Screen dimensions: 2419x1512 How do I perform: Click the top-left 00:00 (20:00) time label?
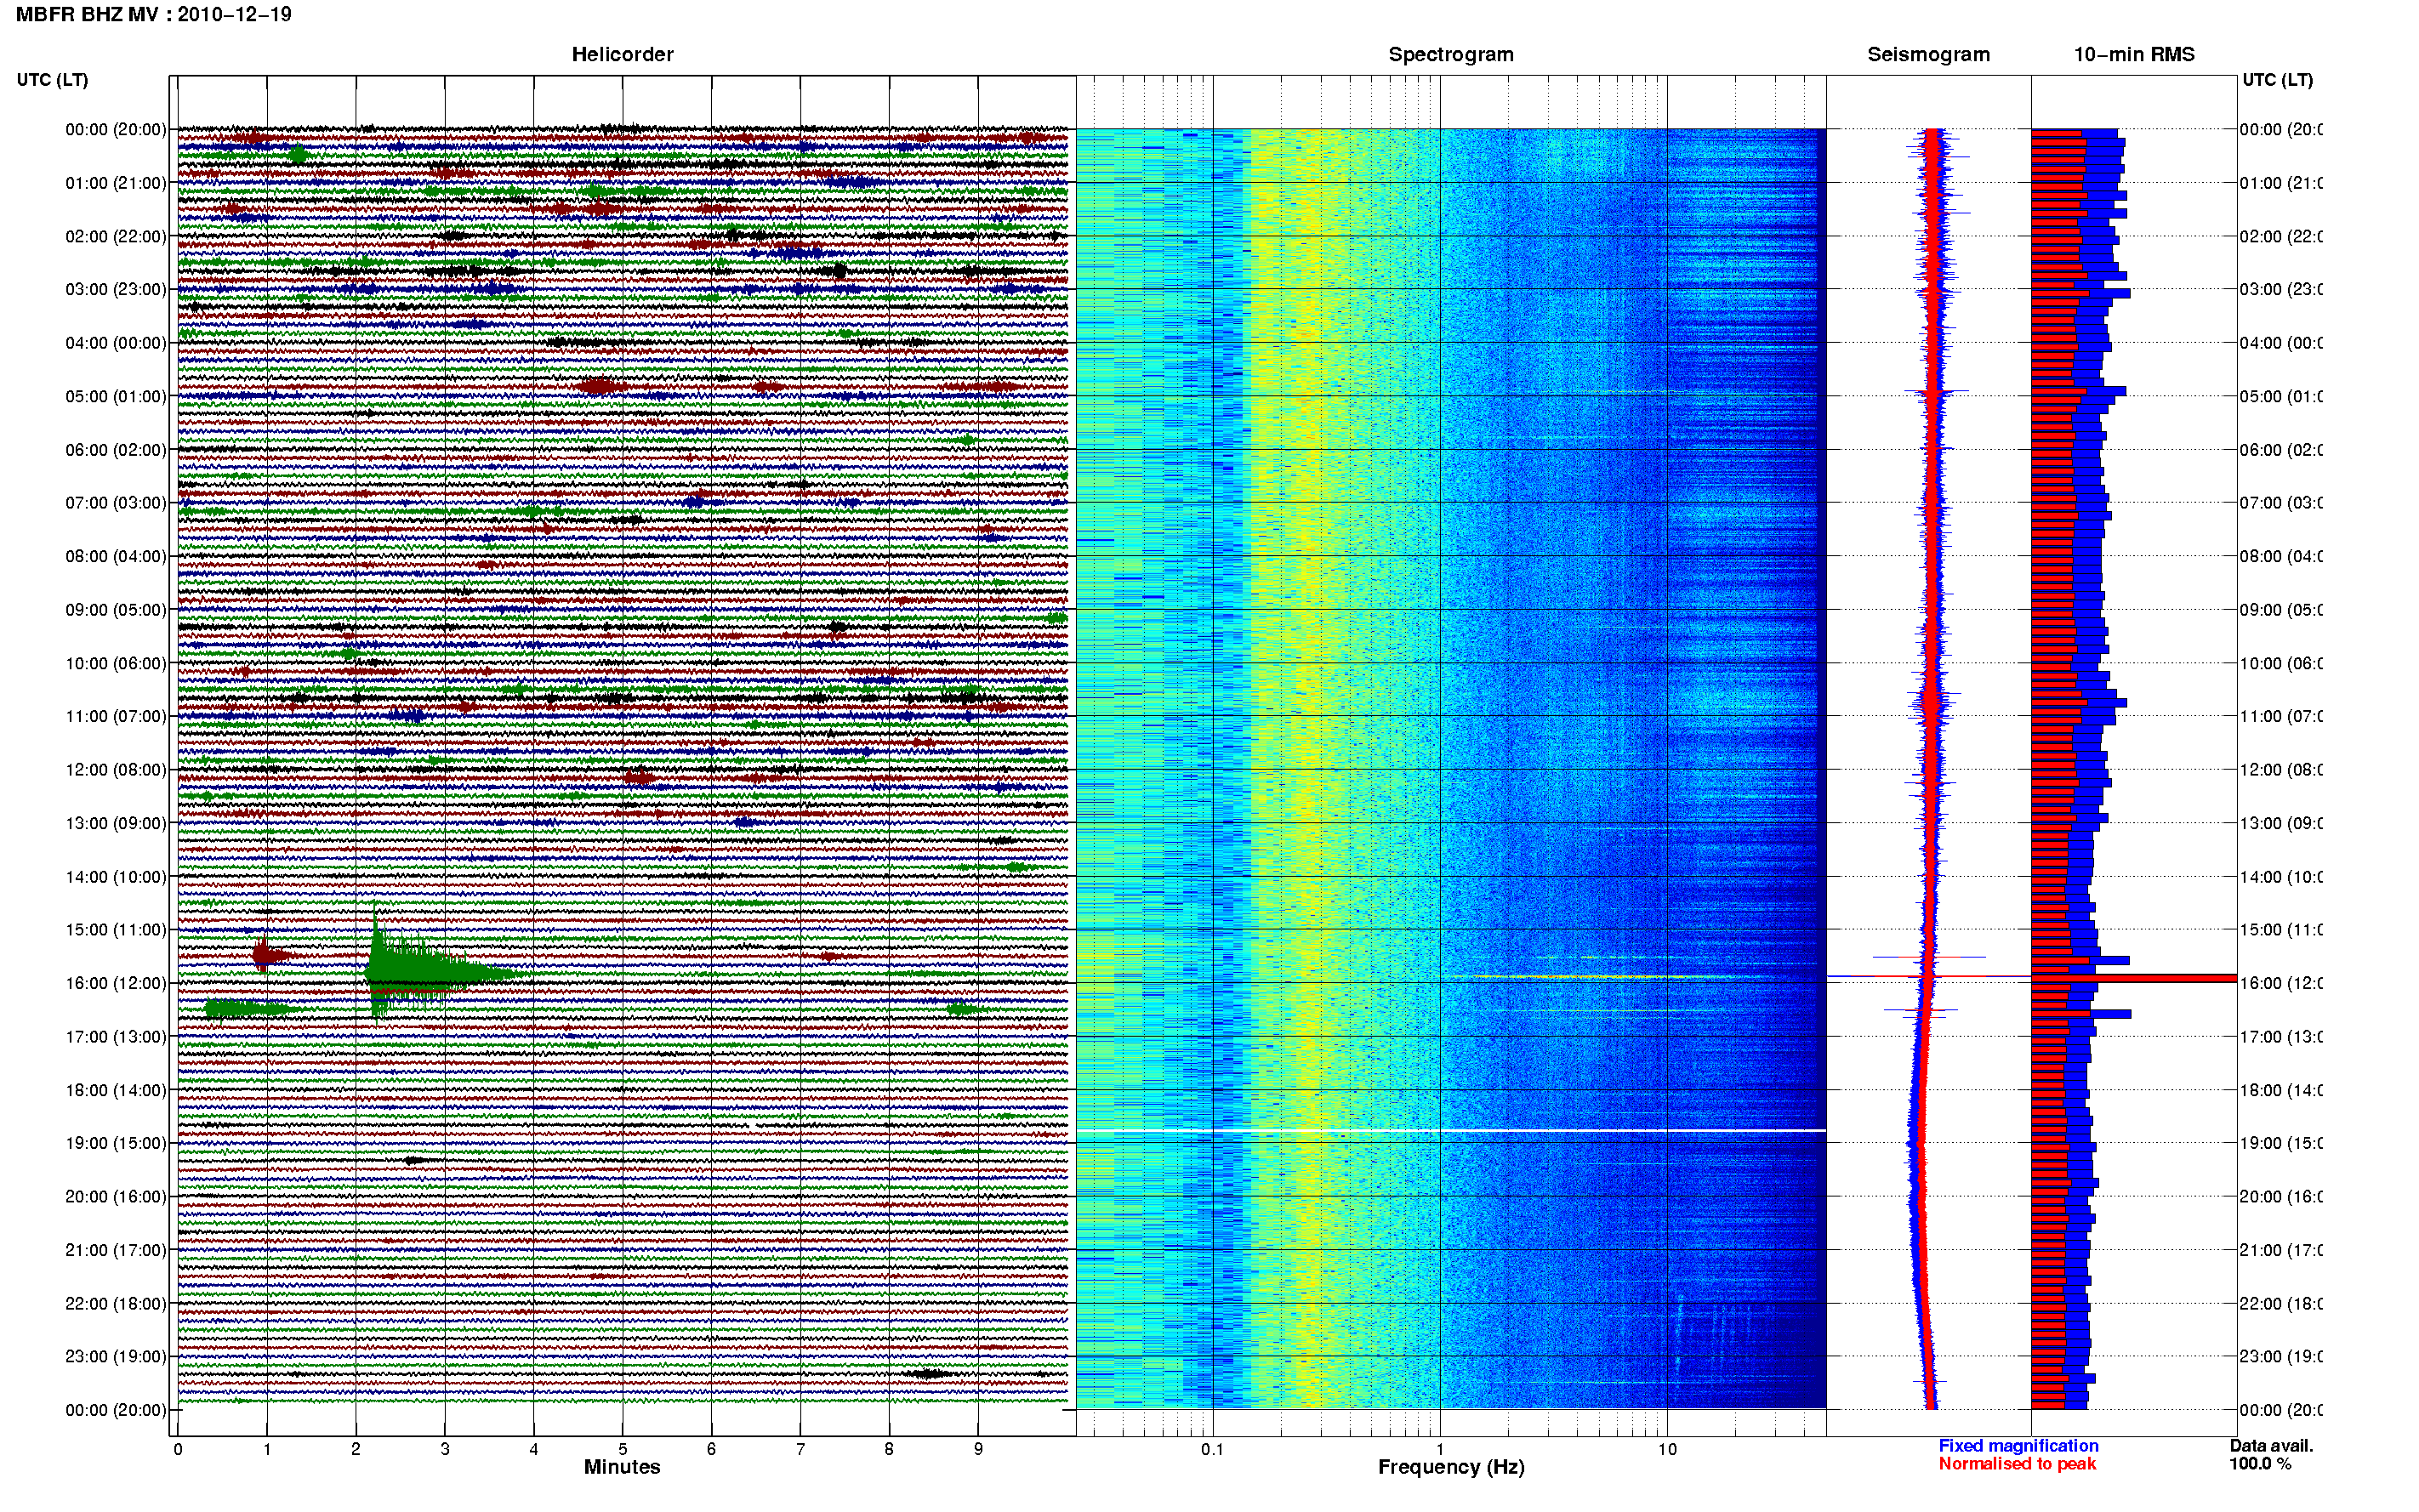pos(116,130)
